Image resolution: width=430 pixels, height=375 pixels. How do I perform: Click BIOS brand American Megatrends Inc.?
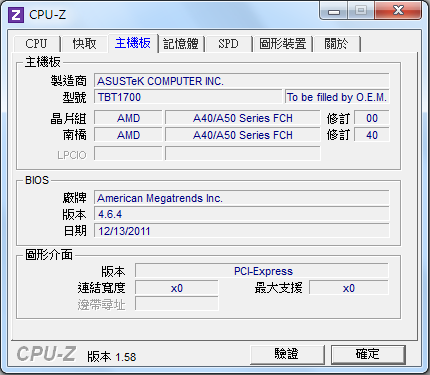click(x=242, y=198)
